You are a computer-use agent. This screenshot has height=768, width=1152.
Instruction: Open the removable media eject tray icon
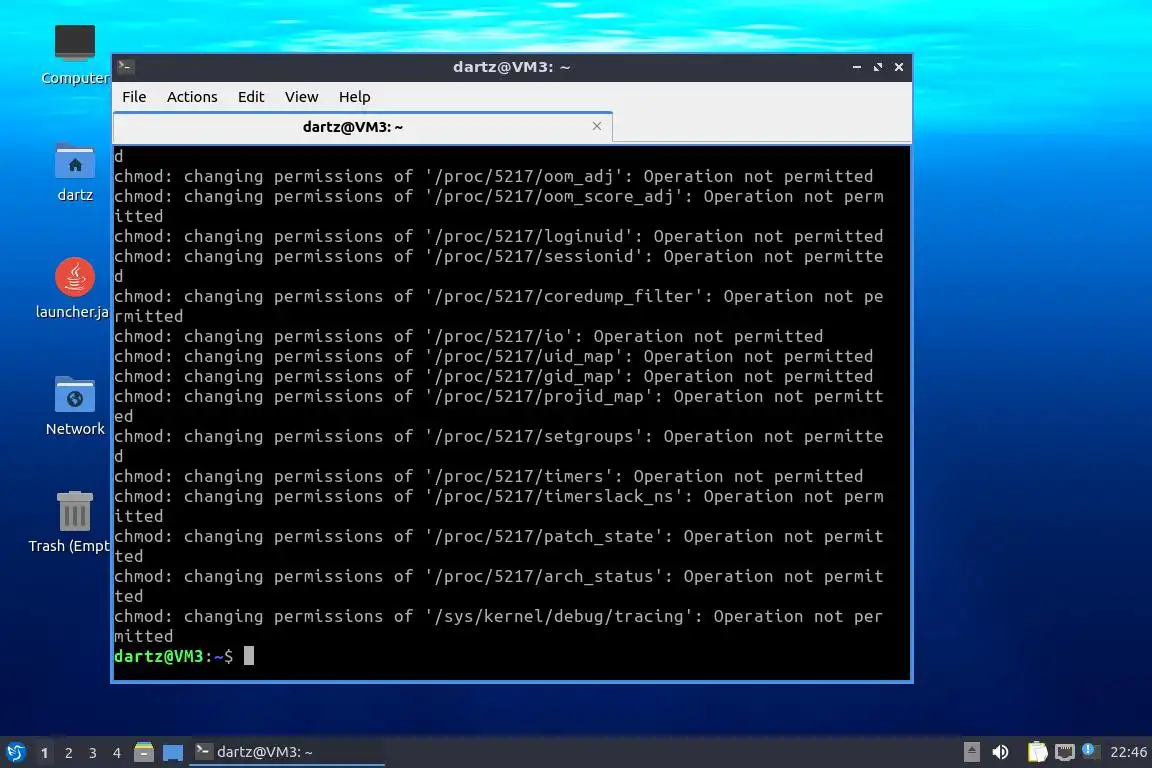[x=971, y=752]
